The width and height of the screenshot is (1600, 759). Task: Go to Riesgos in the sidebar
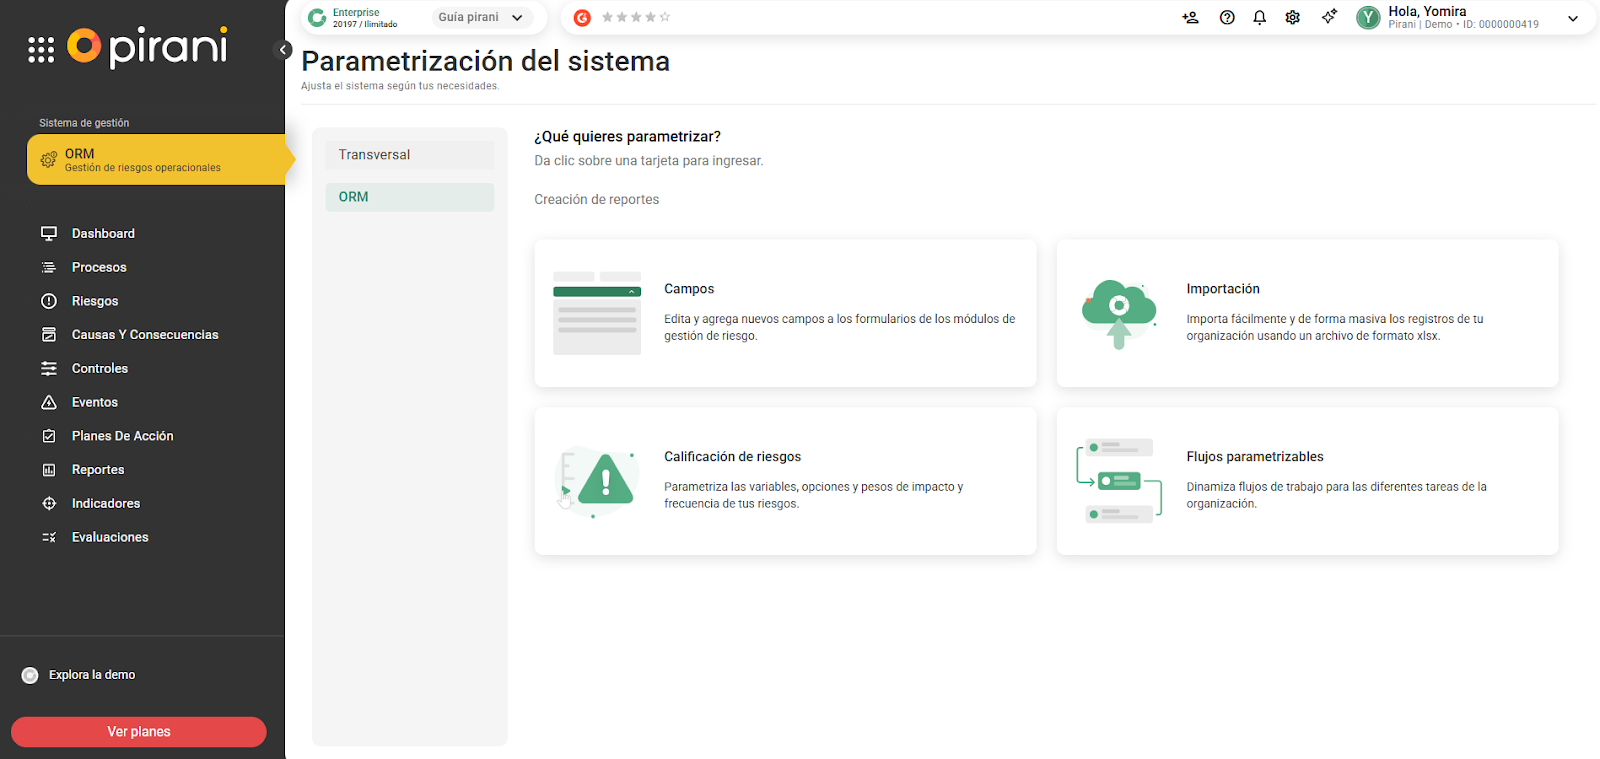pyautogui.click(x=95, y=301)
